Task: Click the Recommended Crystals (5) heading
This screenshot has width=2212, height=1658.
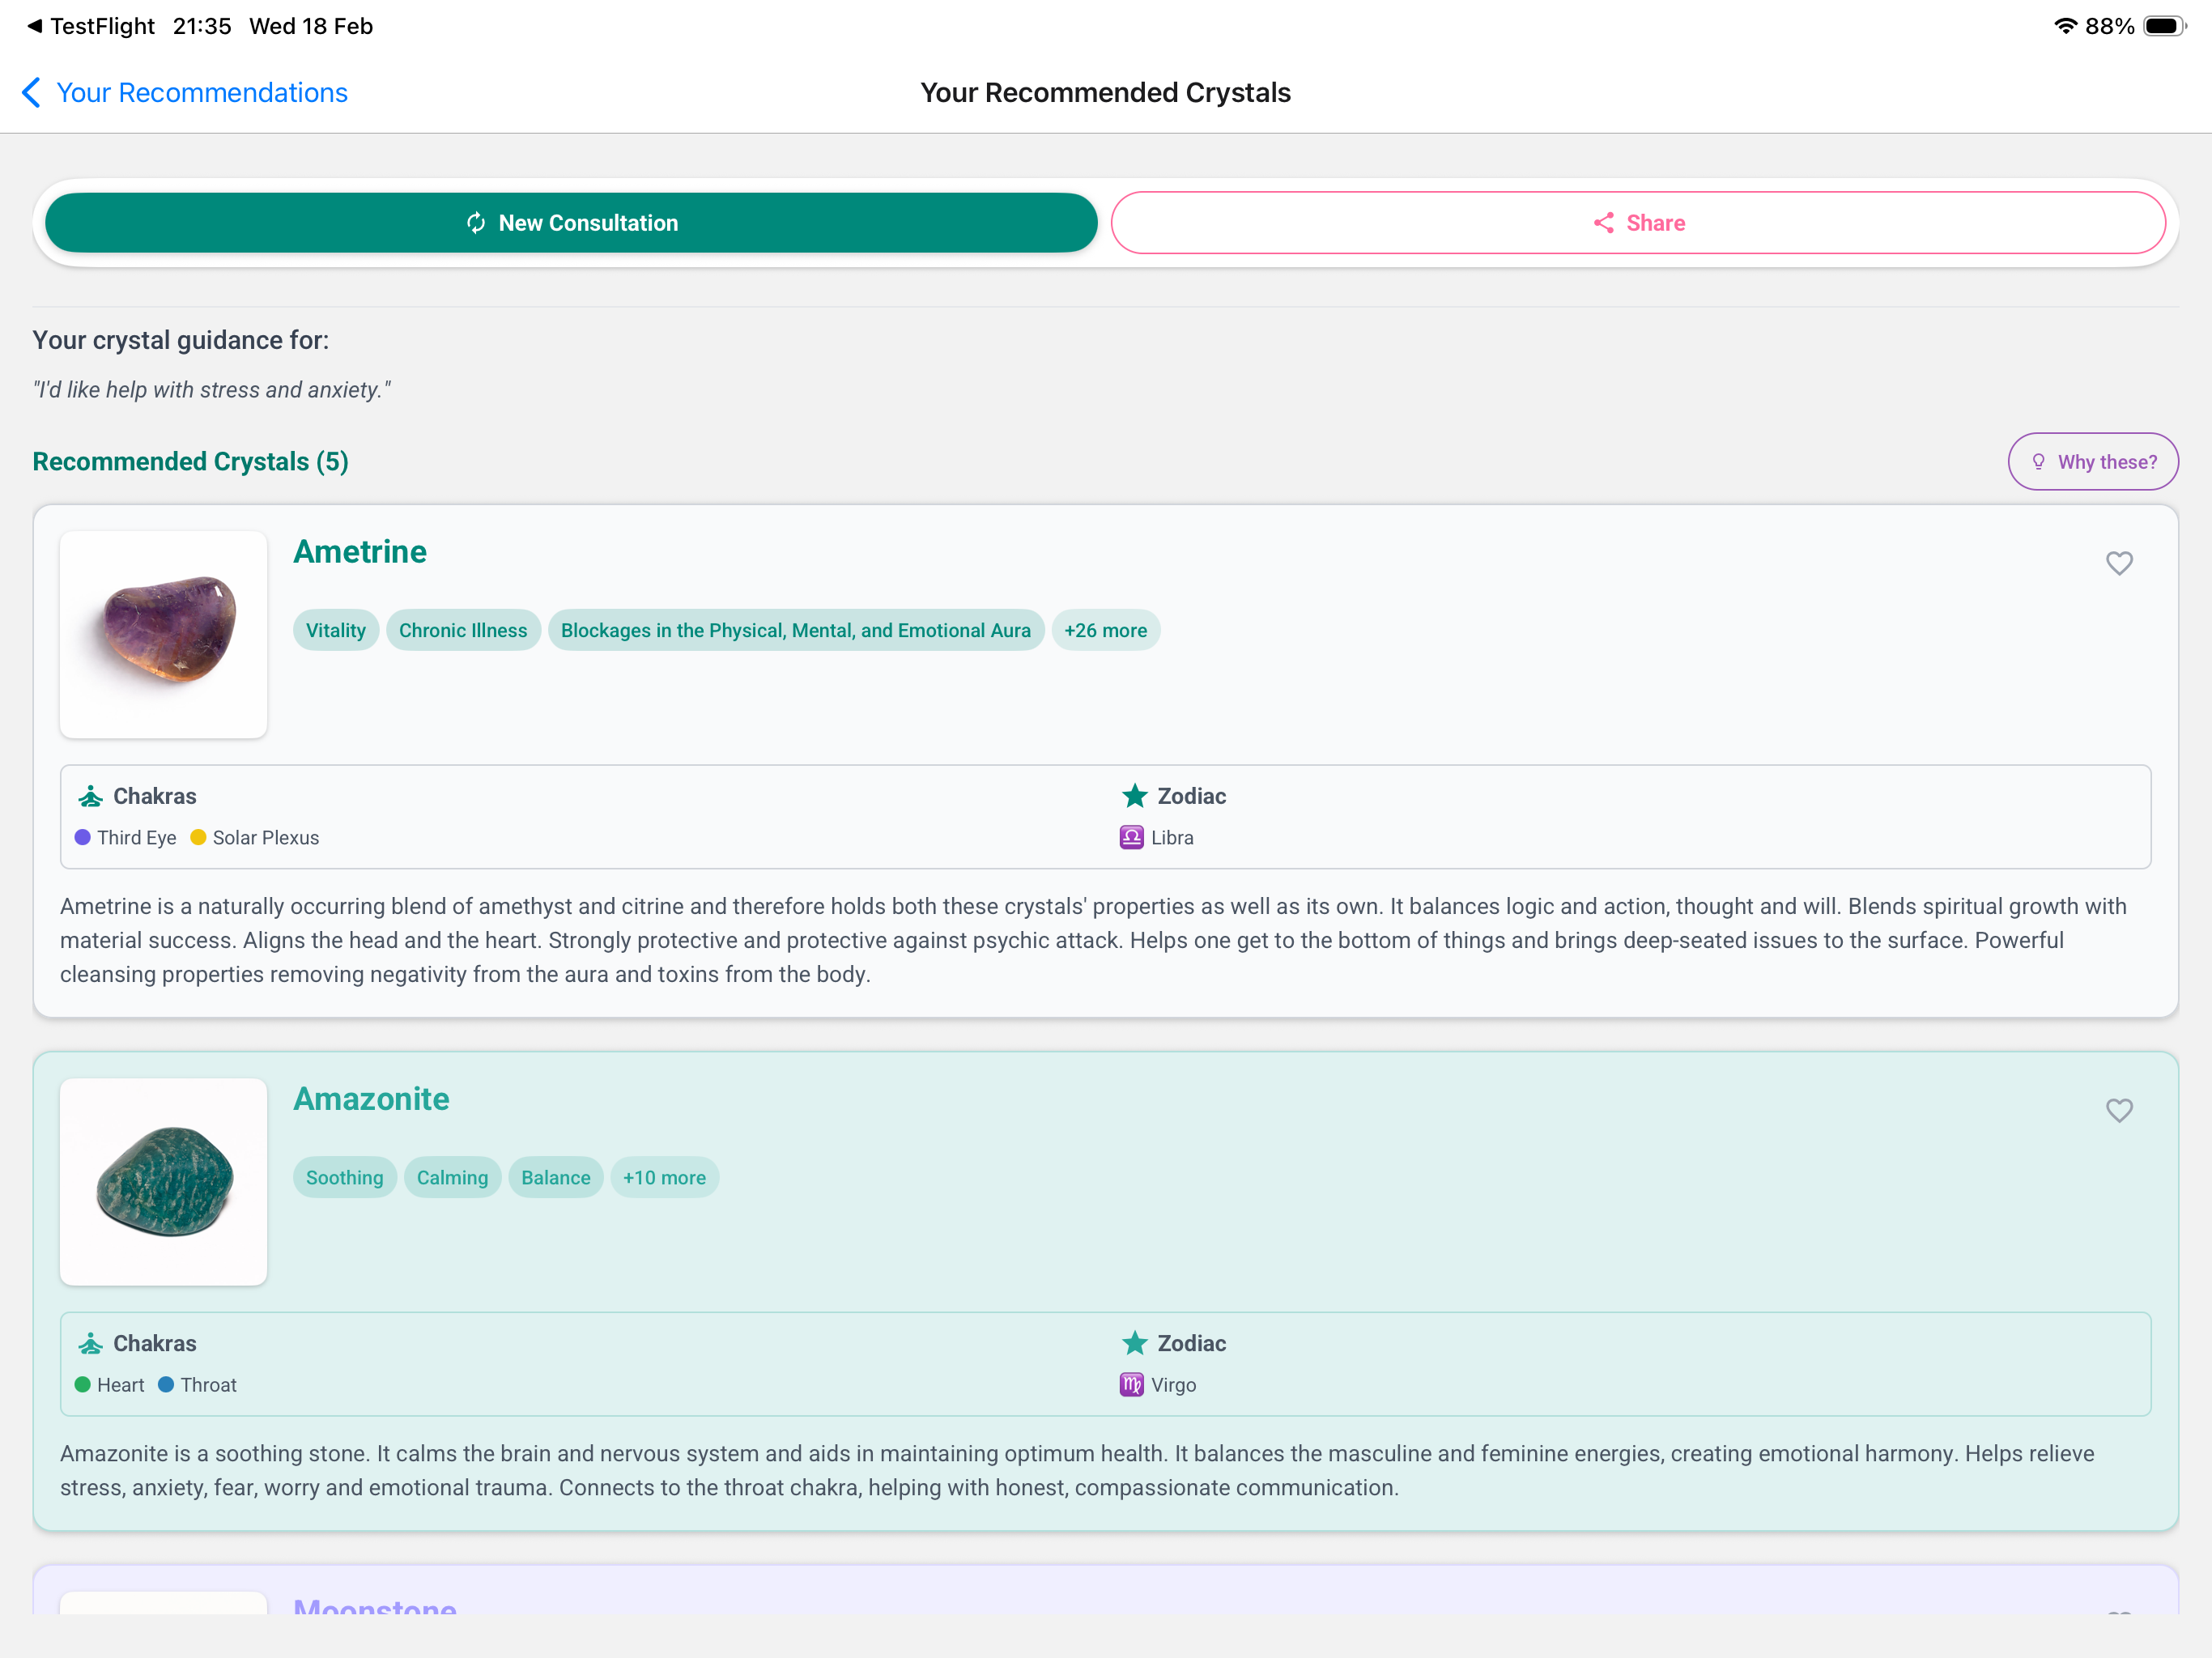Action: pyautogui.click(x=190, y=462)
